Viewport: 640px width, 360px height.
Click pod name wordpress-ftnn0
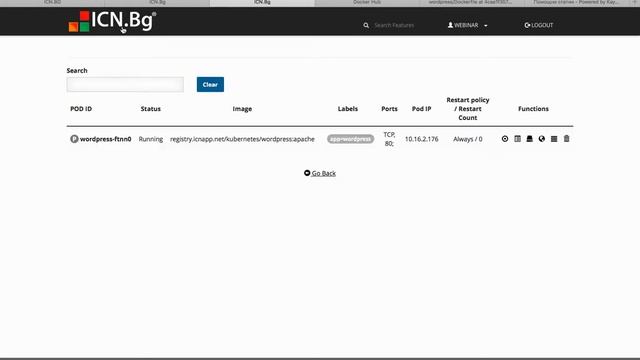106,139
